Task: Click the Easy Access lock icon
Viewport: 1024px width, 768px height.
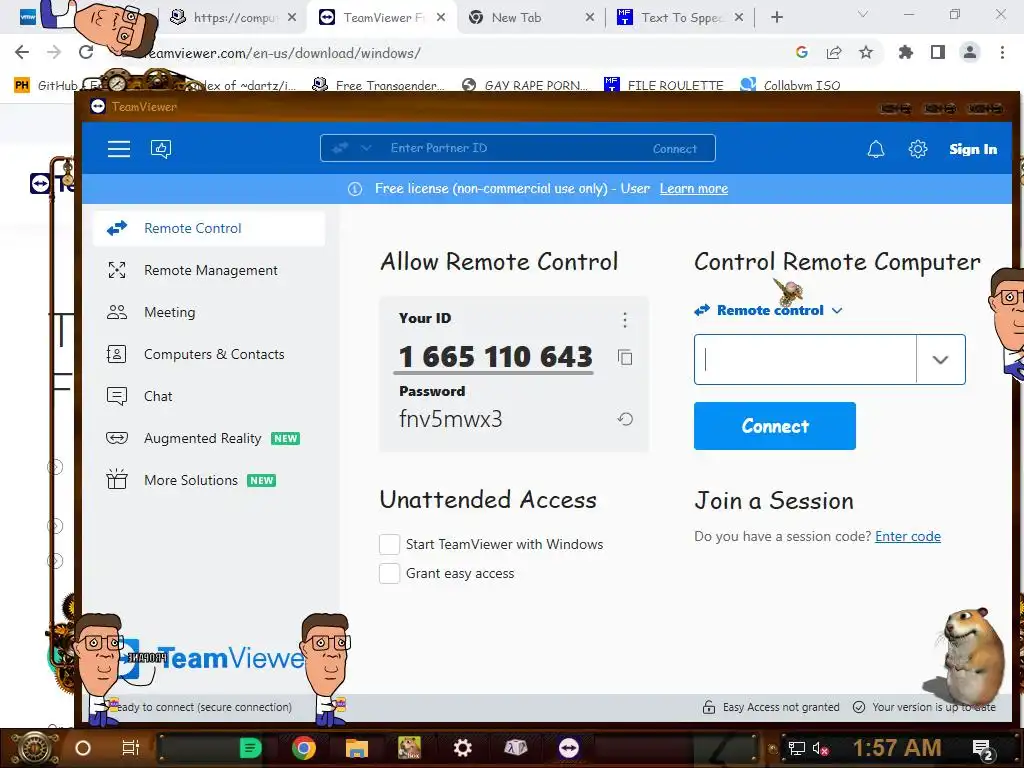Action: coord(709,707)
